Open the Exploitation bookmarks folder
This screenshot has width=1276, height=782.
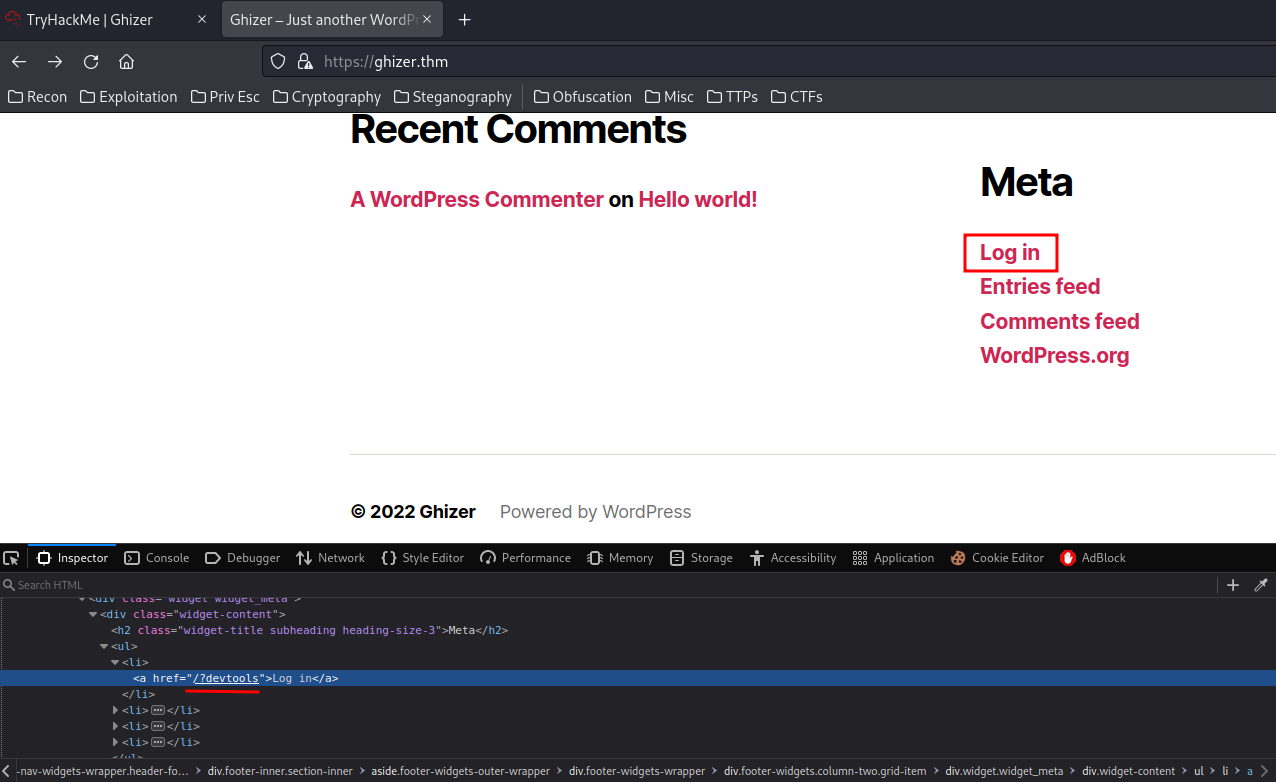(128, 97)
